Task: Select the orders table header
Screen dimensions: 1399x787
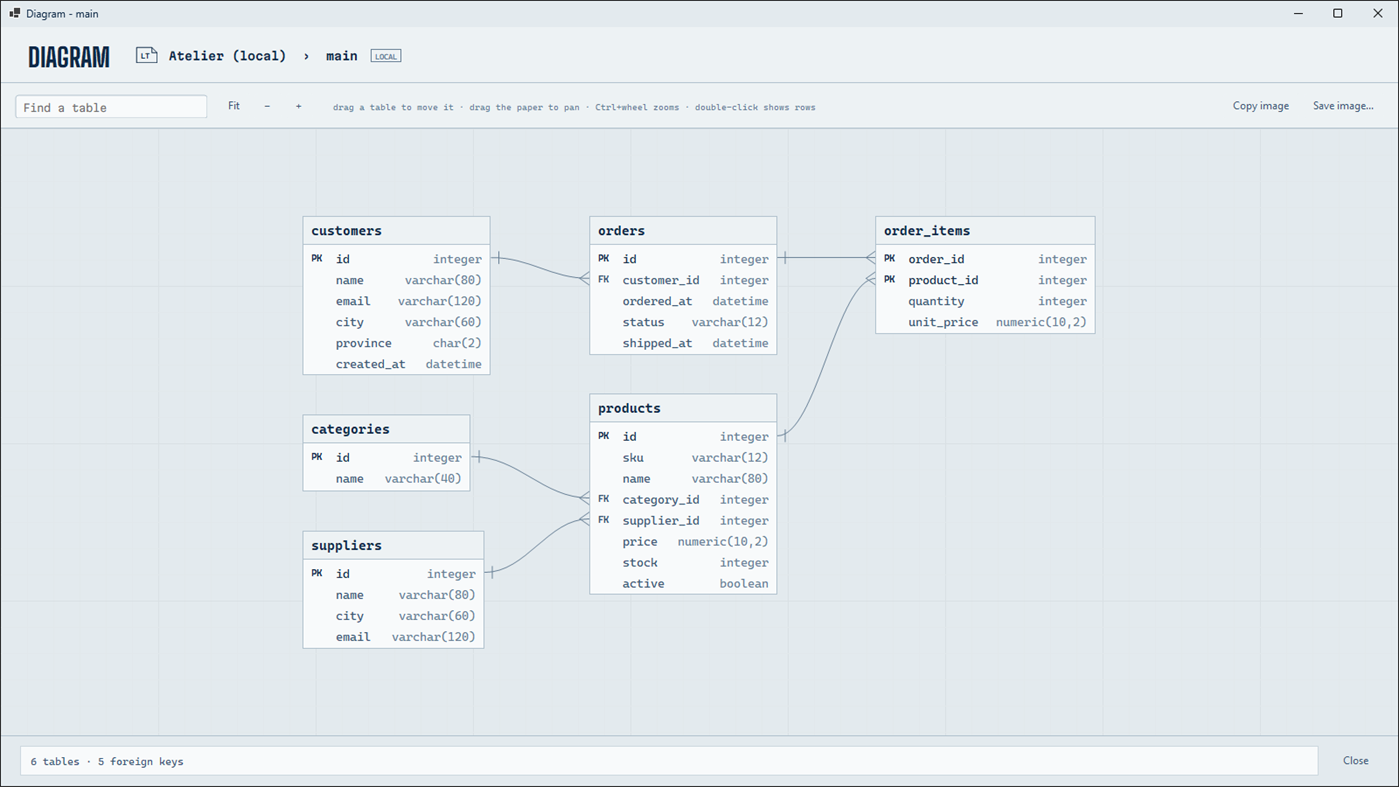Action: [683, 231]
